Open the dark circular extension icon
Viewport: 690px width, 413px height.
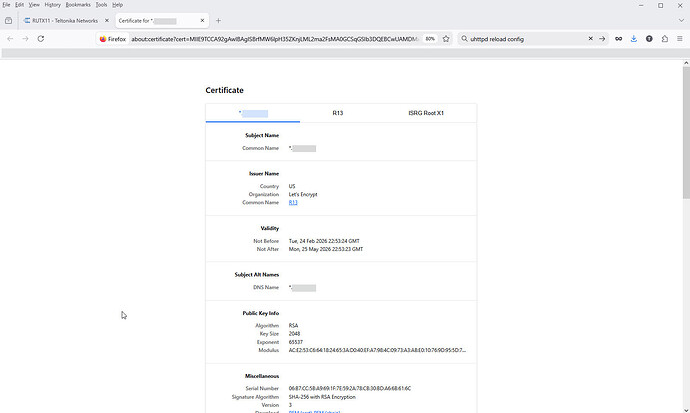coord(649,39)
